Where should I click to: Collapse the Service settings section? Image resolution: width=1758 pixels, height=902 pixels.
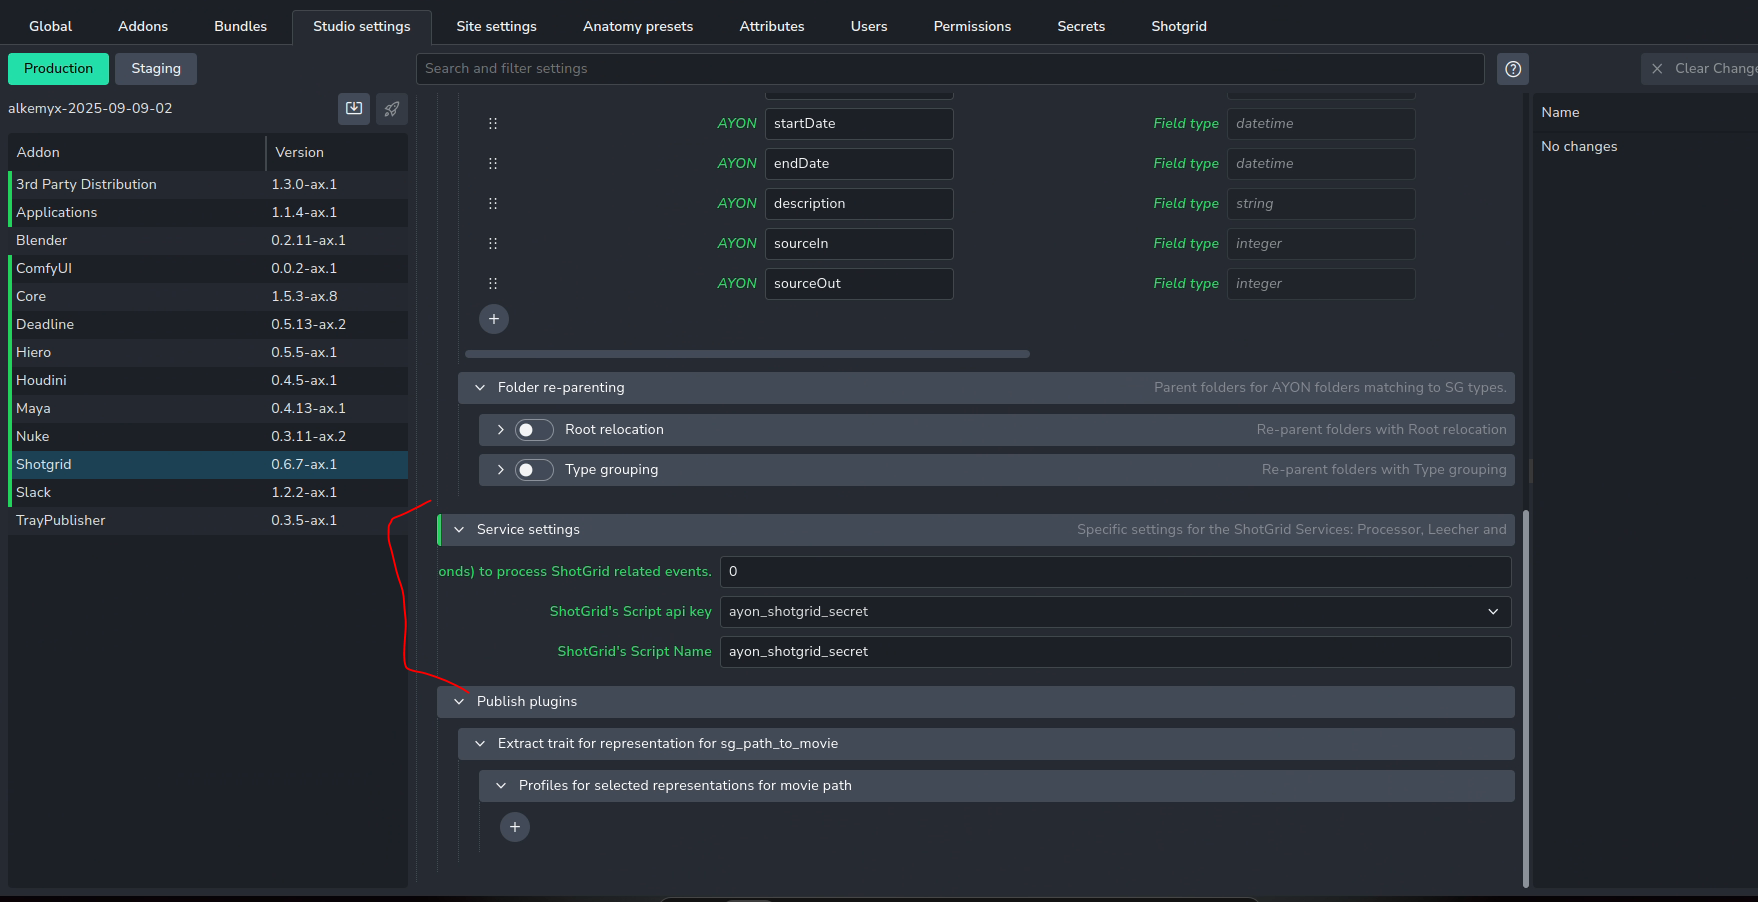tap(459, 530)
